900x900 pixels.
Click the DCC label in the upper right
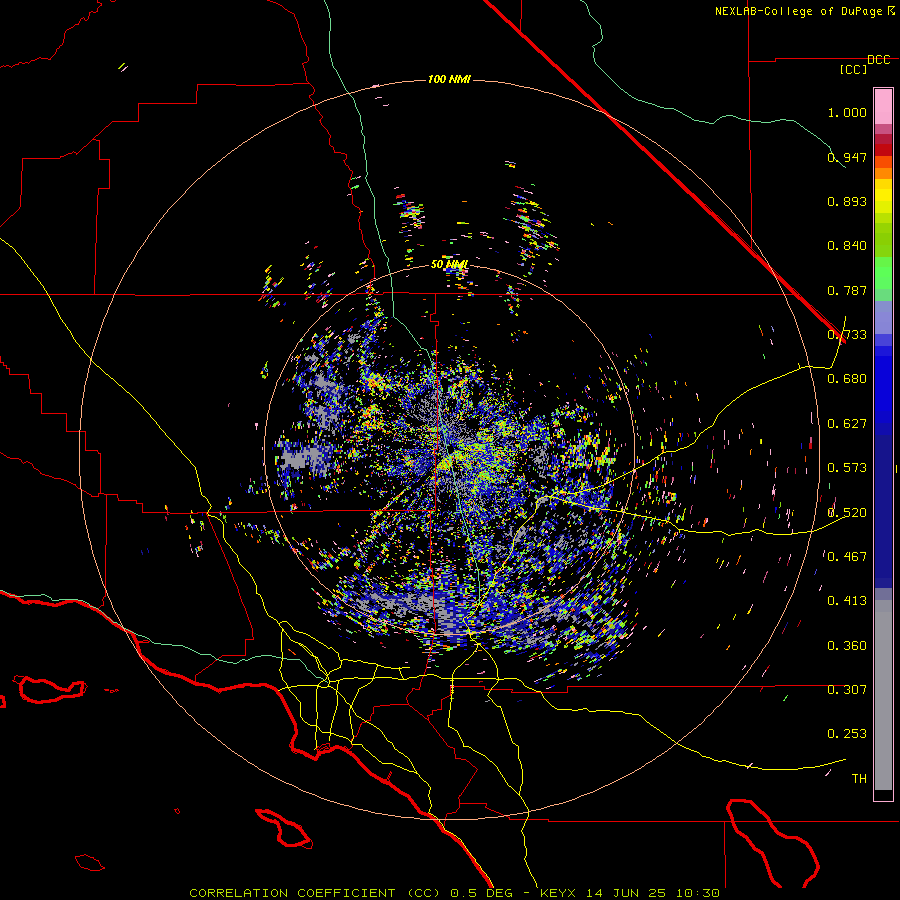[x=879, y=60]
